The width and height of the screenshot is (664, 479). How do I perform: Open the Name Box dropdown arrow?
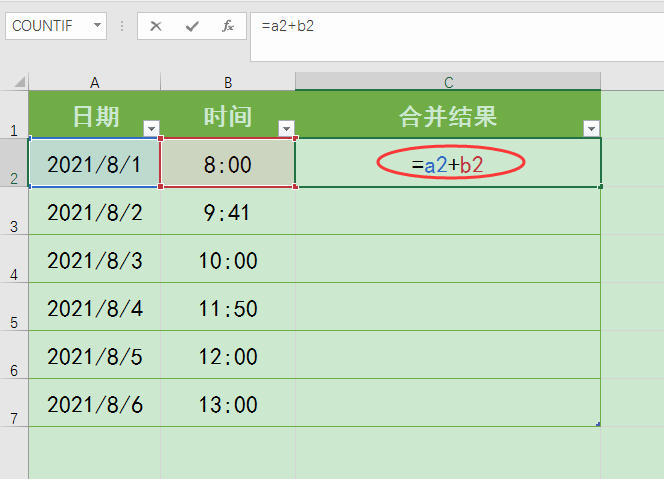pos(97,25)
